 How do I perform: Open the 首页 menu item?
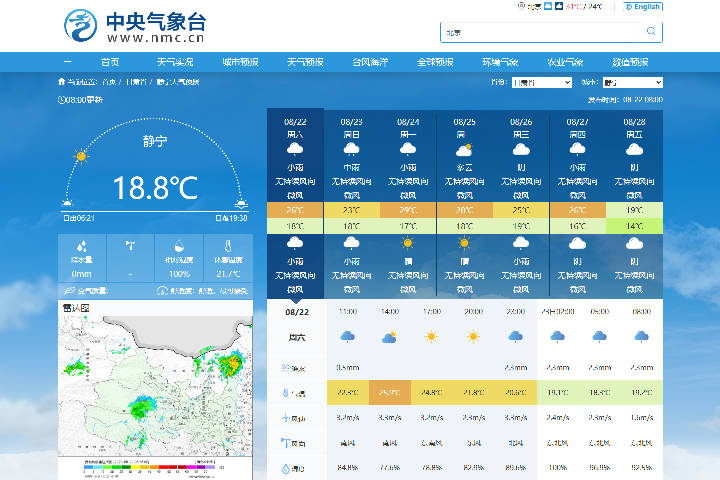(x=110, y=62)
